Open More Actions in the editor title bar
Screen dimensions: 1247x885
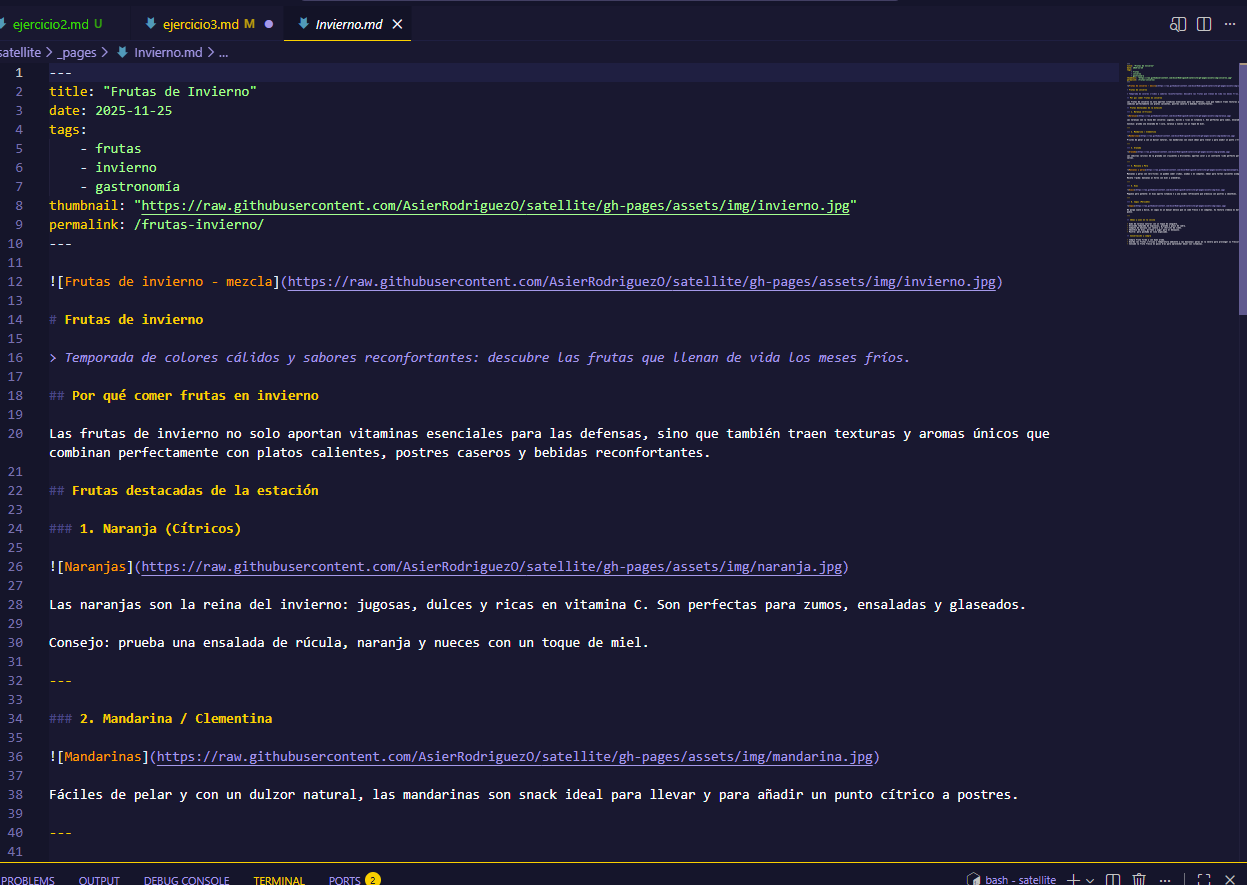(1230, 23)
